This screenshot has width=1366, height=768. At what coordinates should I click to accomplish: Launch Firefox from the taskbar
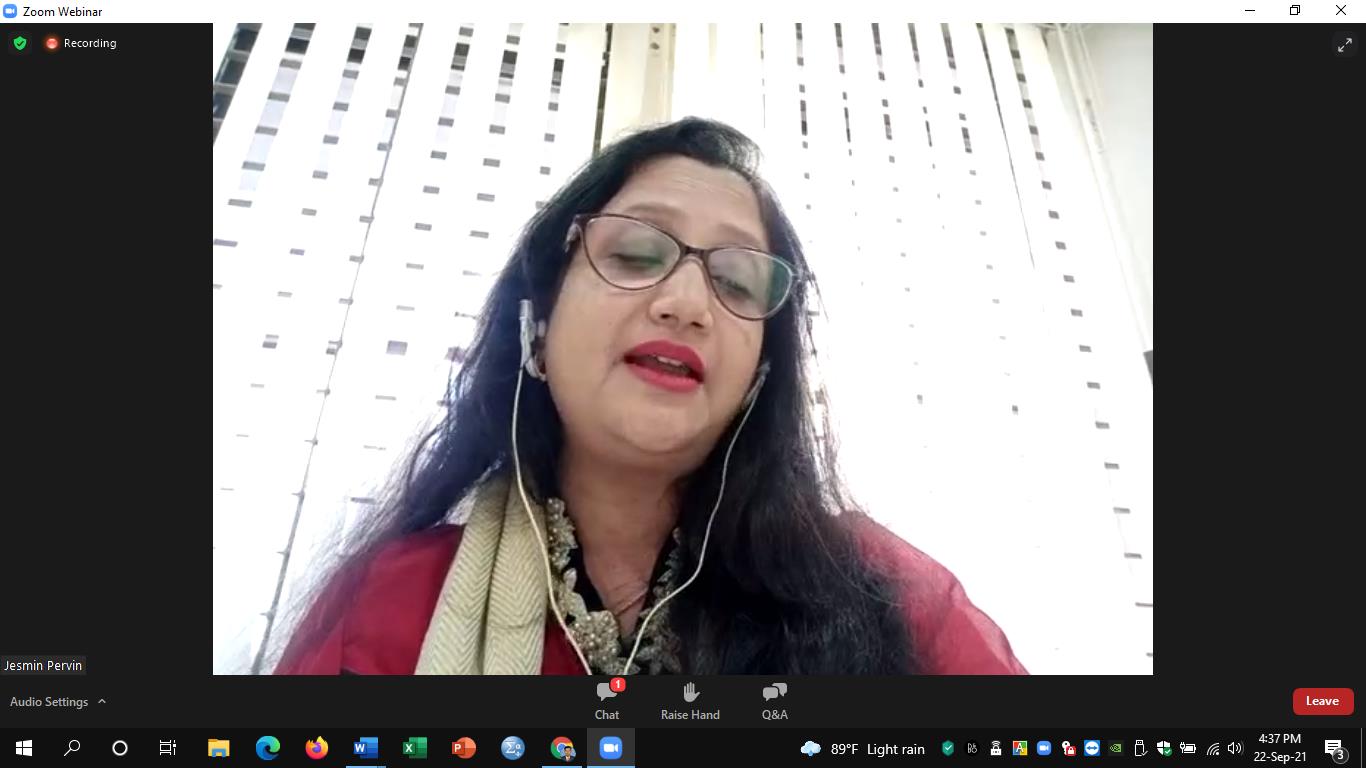coord(316,748)
